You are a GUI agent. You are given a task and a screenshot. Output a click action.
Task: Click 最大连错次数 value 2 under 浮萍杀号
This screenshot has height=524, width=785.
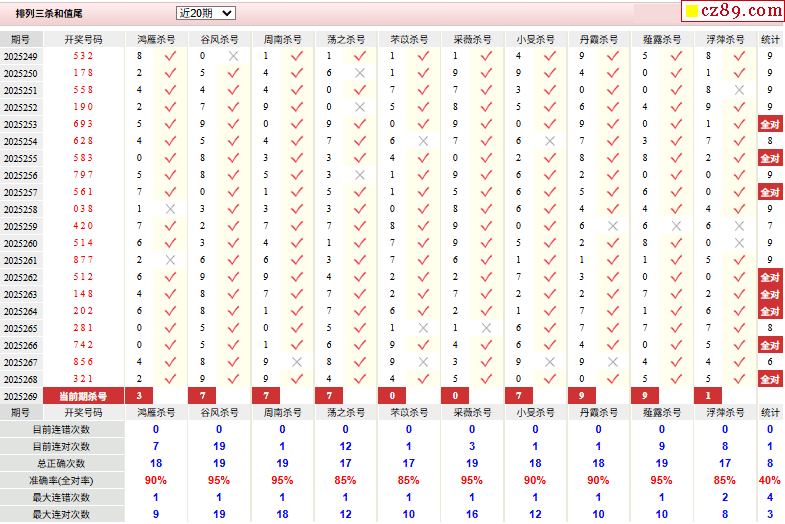(x=725, y=497)
